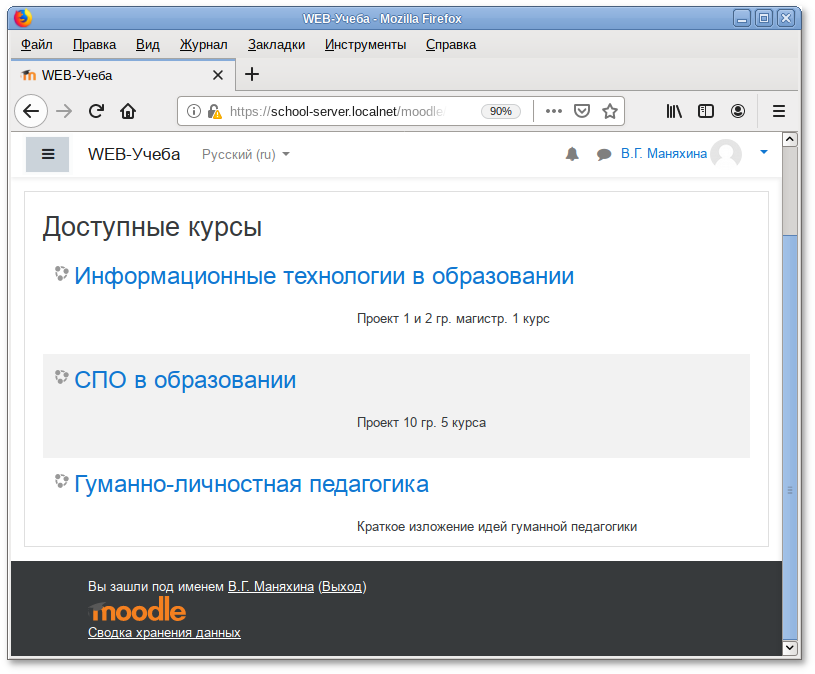Open the Правка menu
Screen dimensions: 815x674
point(94,45)
